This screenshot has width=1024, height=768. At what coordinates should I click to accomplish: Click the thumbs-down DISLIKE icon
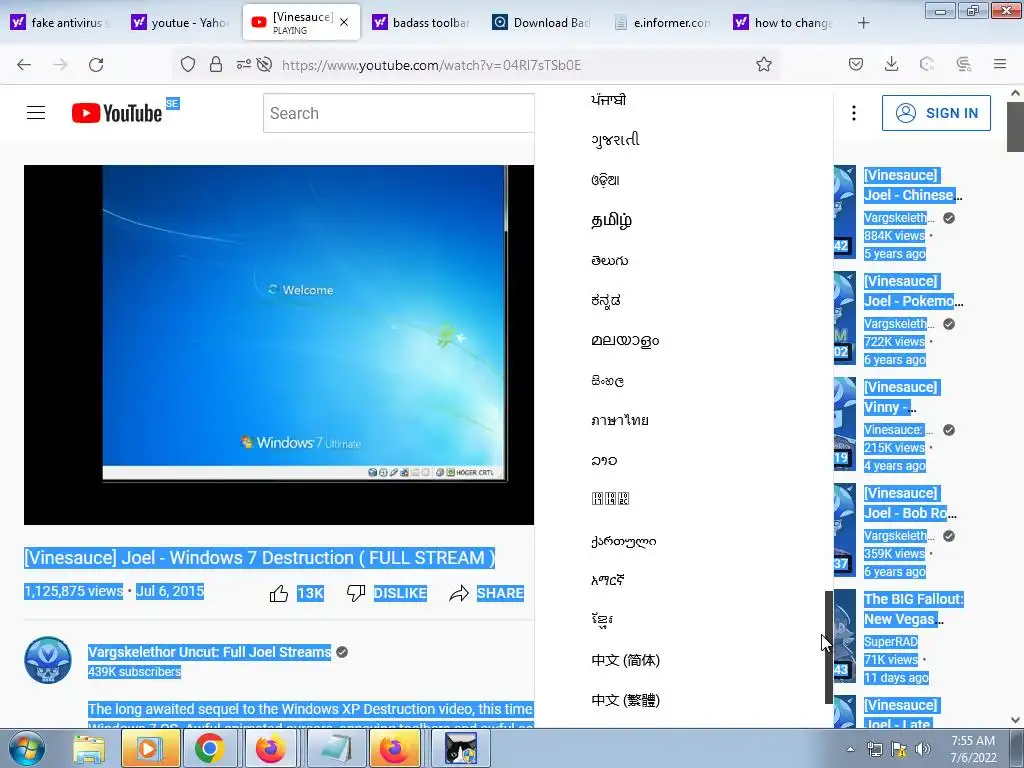click(x=356, y=593)
